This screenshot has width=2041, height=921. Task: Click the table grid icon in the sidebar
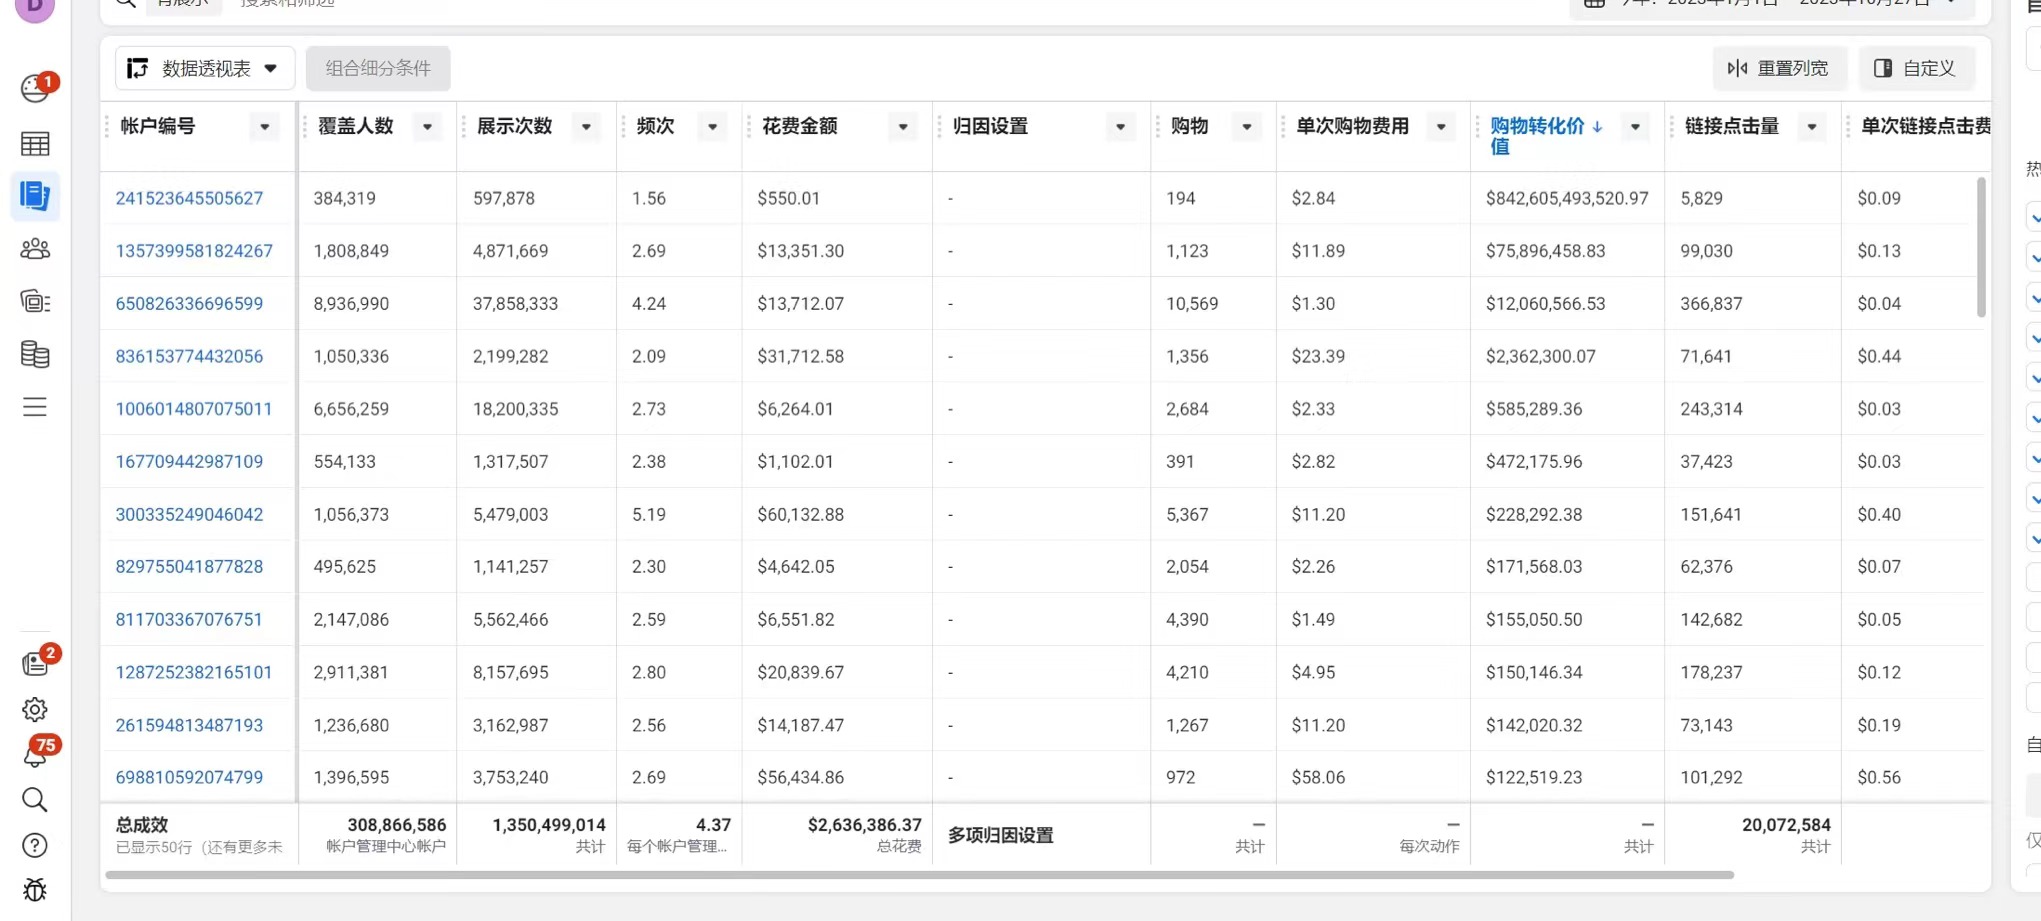pyautogui.click(x=35, y=144)
